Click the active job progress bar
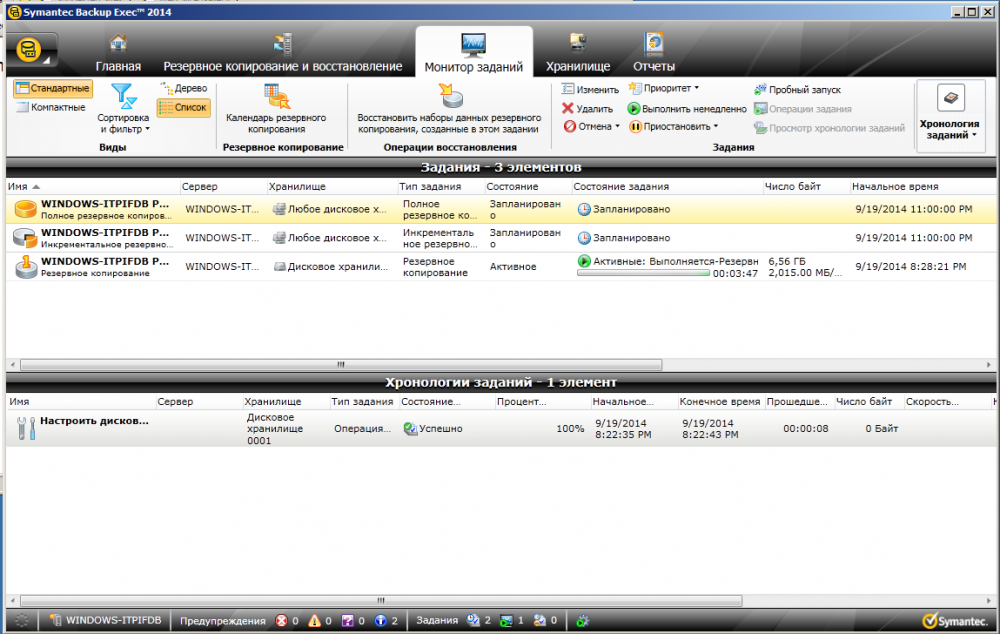The height and width of the screenshot is (634, 1000). [643, 273]
